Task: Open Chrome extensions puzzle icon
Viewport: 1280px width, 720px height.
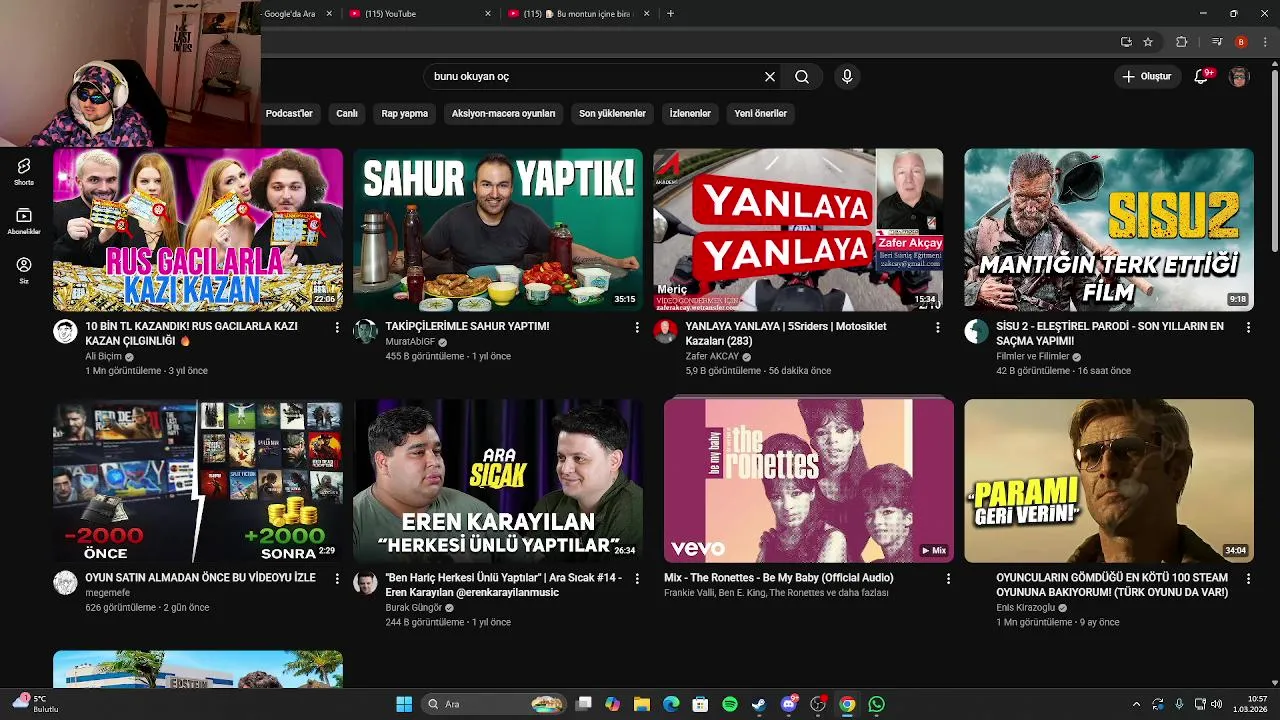Action: (x=1182, y=42)
